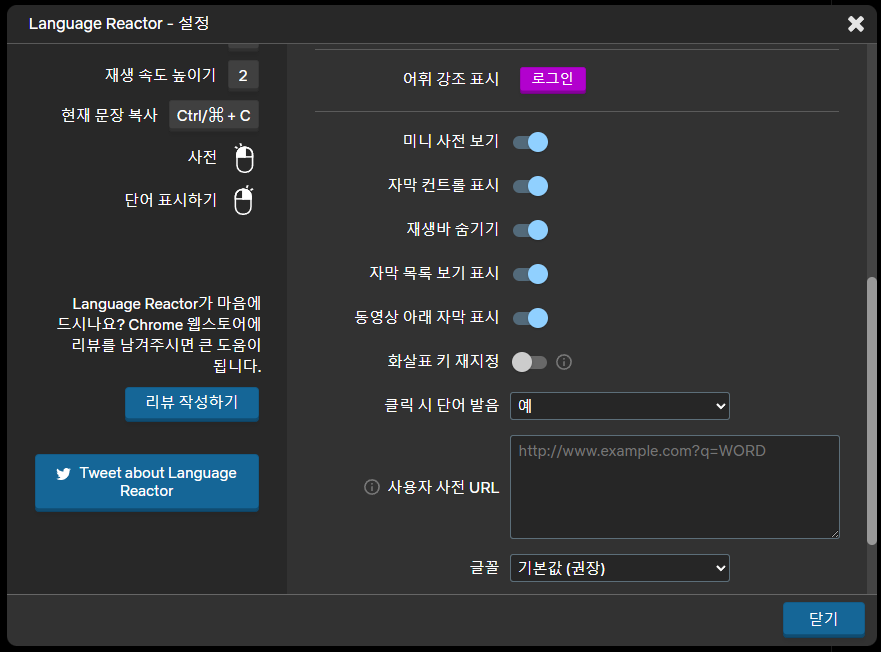881x652 pixels.
Task: Click Tweet about Language Reactor button
Action: click(x=147, y=482)
